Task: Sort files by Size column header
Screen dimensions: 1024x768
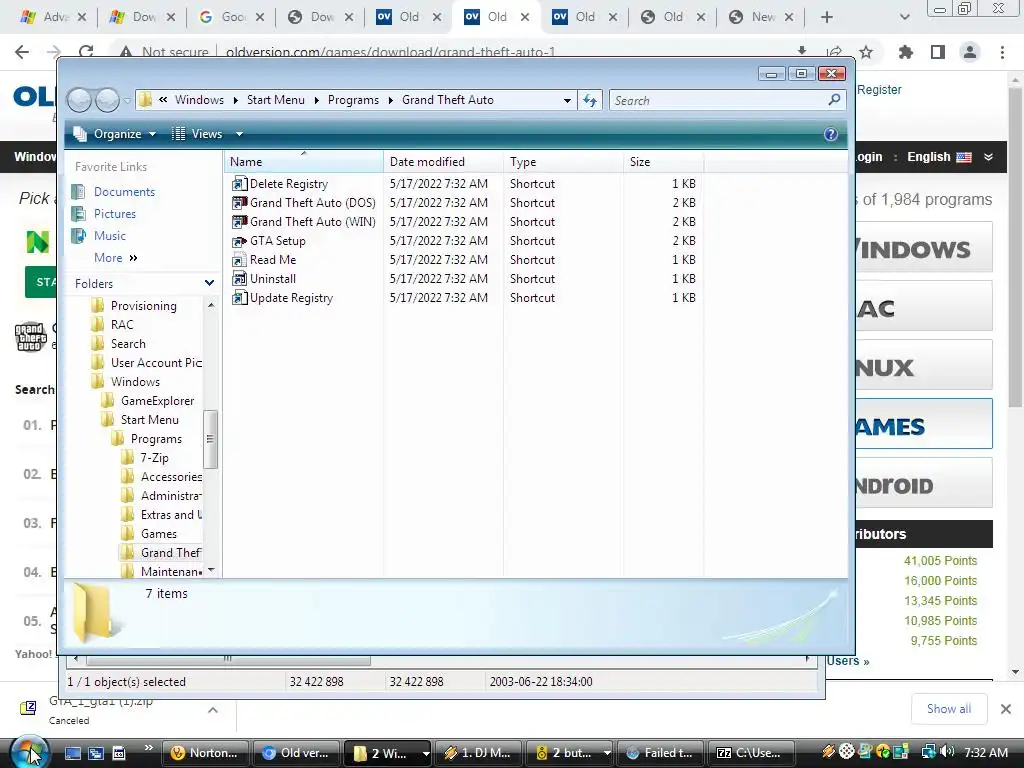Action: coord(664,162)
